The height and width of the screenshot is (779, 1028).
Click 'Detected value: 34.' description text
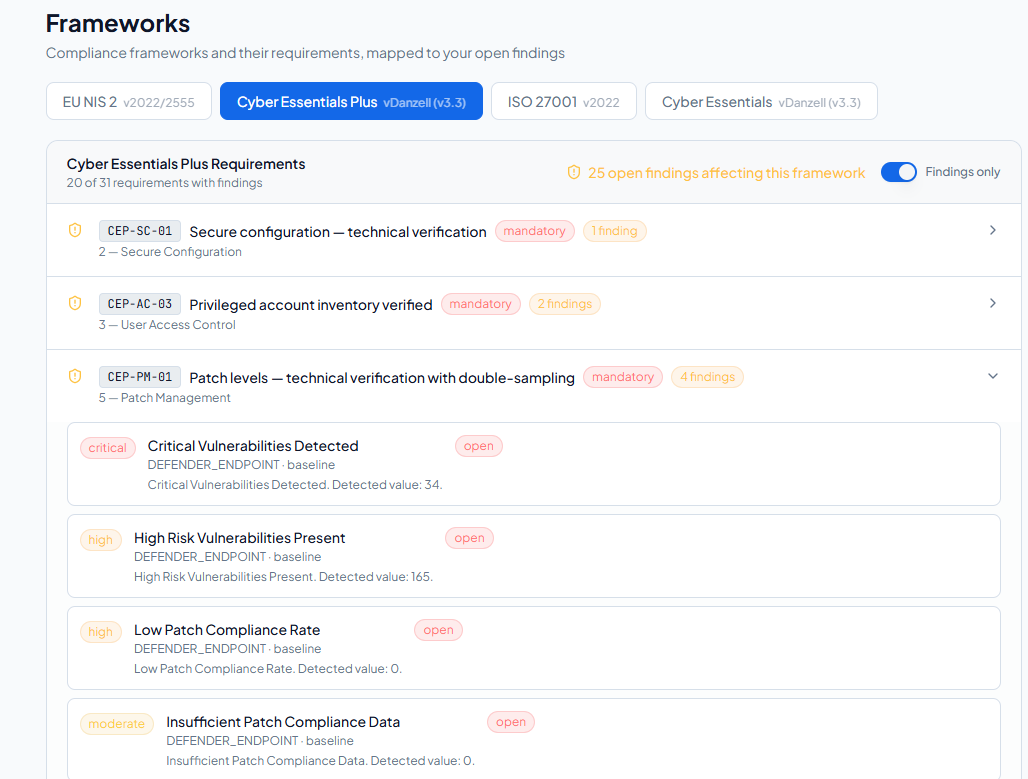coord(387,485)
